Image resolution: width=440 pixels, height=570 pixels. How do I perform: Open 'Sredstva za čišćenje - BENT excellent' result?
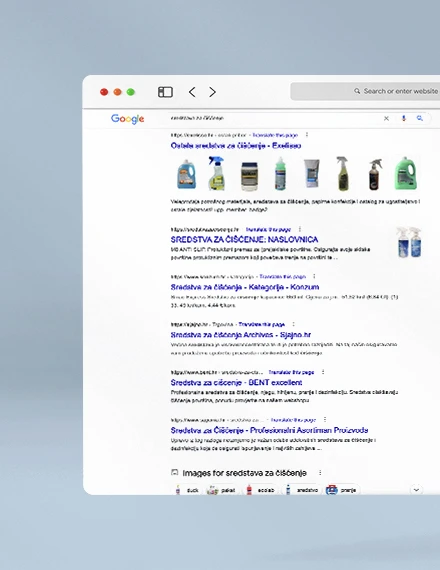pyautogui.click(x=236, y=382)
